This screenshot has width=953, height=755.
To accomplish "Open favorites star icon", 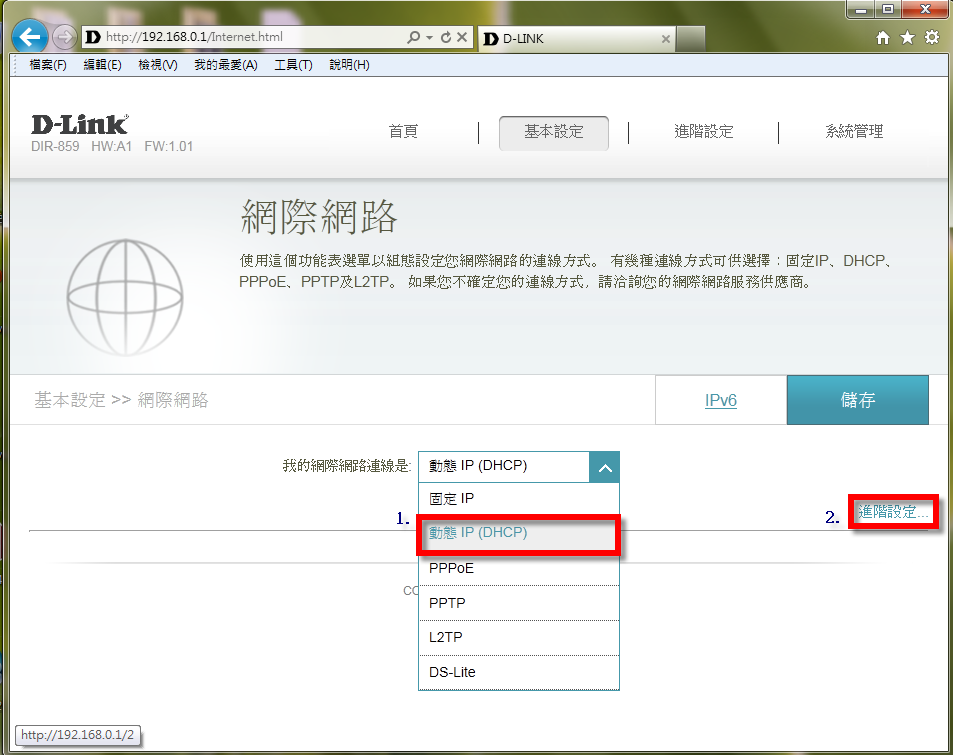I will click(907, 38).
